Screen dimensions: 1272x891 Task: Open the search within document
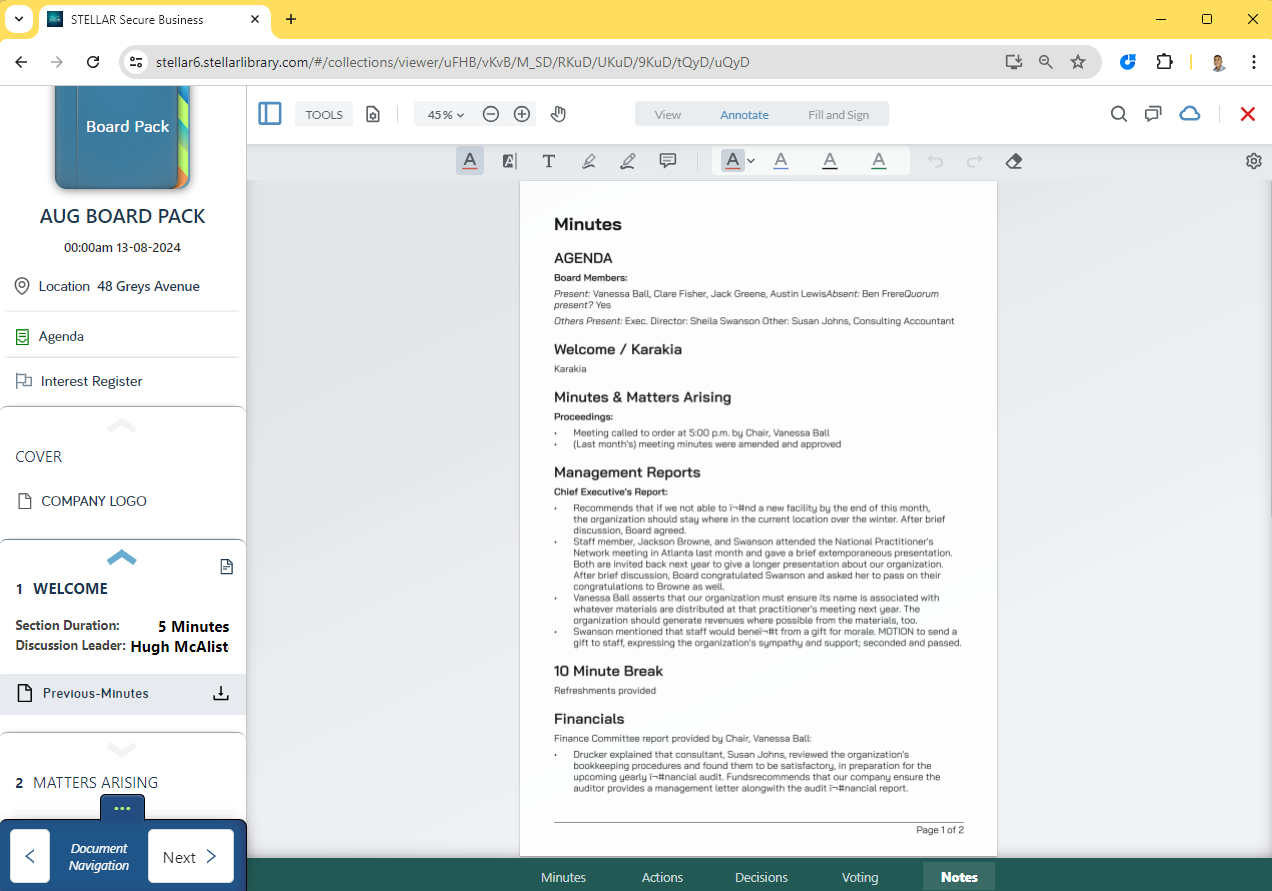(1118, 114)
